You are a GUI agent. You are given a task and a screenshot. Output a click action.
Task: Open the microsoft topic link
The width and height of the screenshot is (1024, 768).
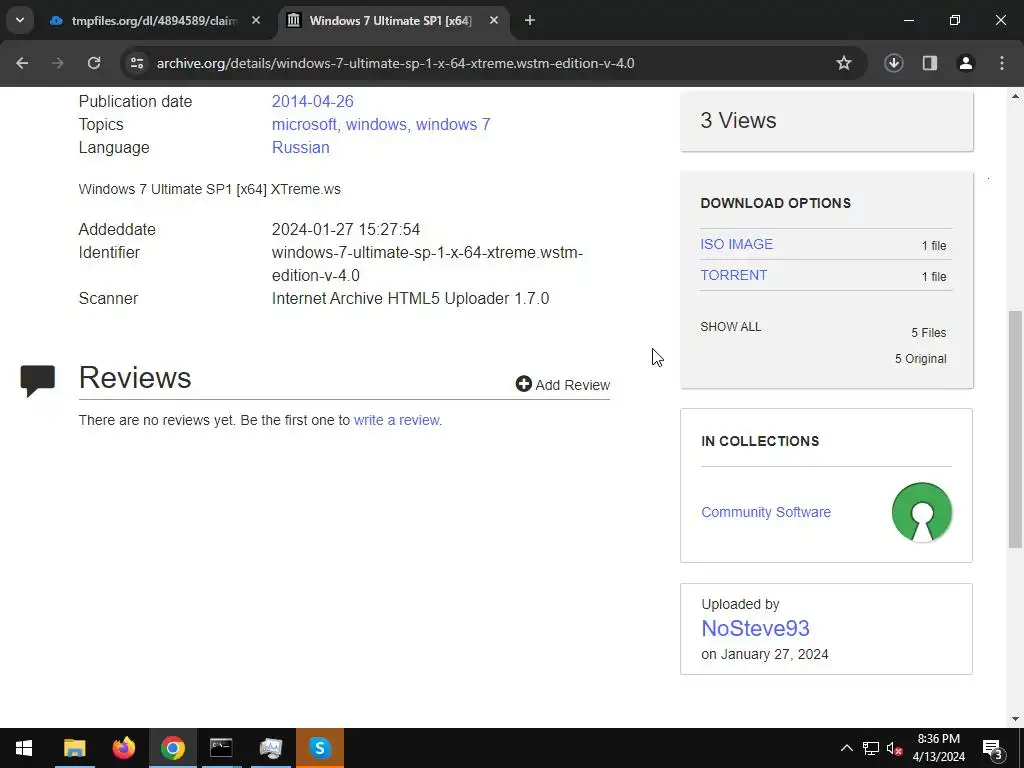(304, 124)
